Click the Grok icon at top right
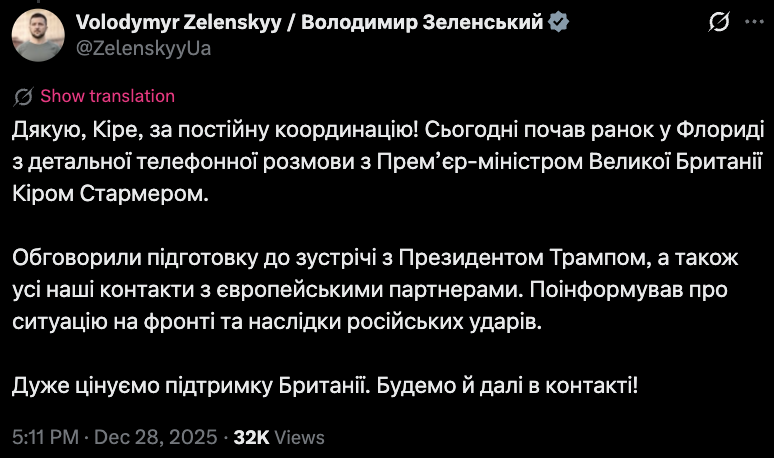 coord(717,21)
